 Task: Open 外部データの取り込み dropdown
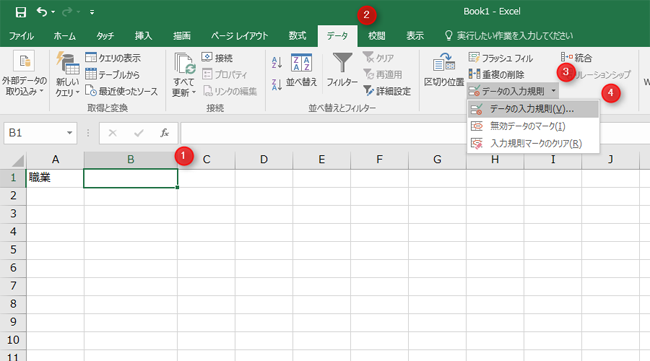(x=24, y=74)
